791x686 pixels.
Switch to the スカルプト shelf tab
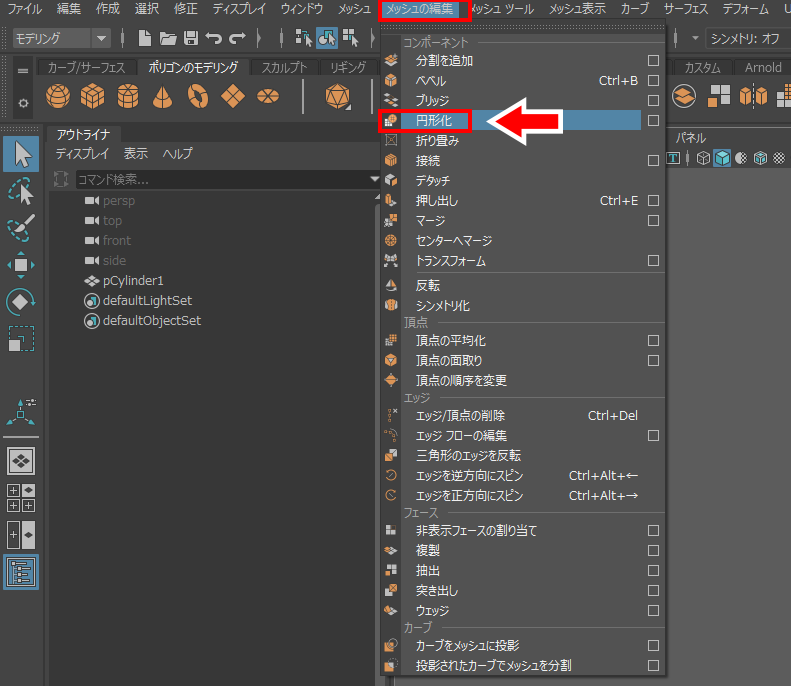(x=284, y=68)
